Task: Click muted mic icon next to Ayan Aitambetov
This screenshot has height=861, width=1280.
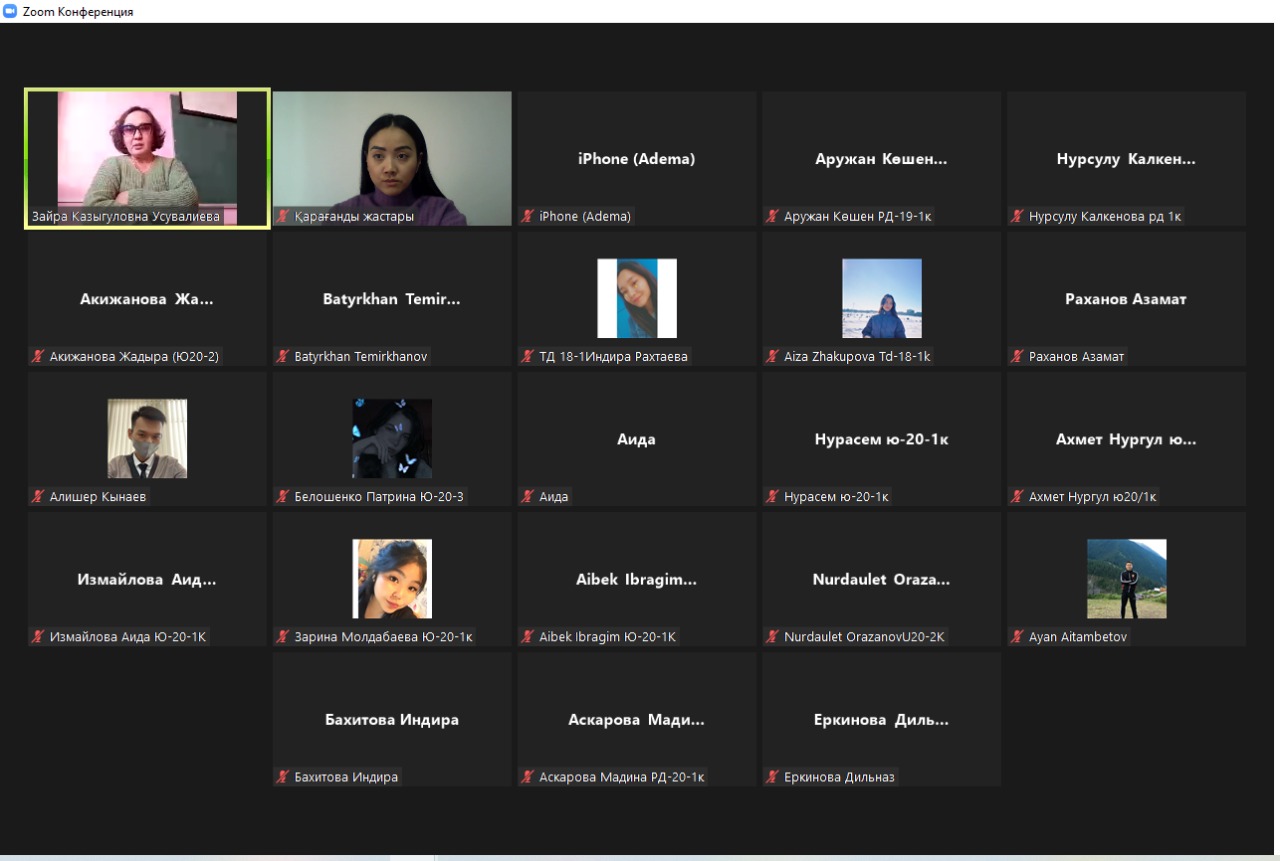Action: [x=1018, y=636]
